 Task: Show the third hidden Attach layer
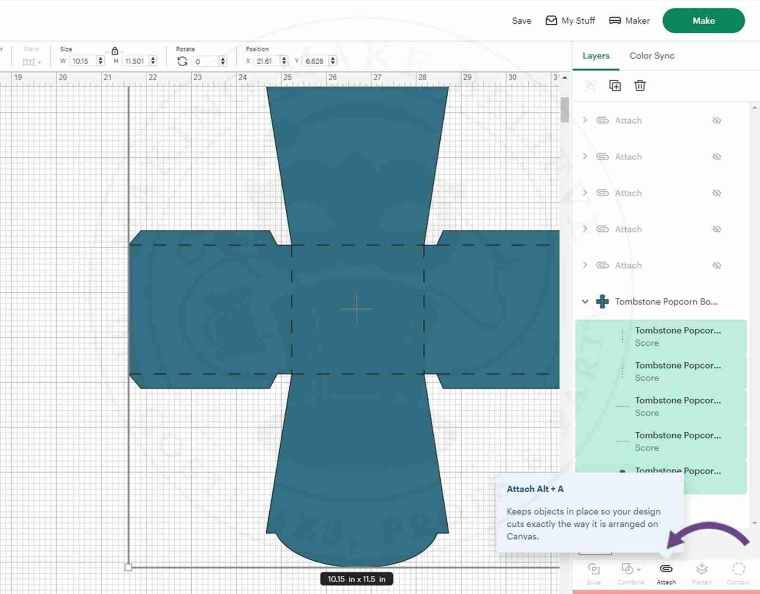(x=717, y=193)
